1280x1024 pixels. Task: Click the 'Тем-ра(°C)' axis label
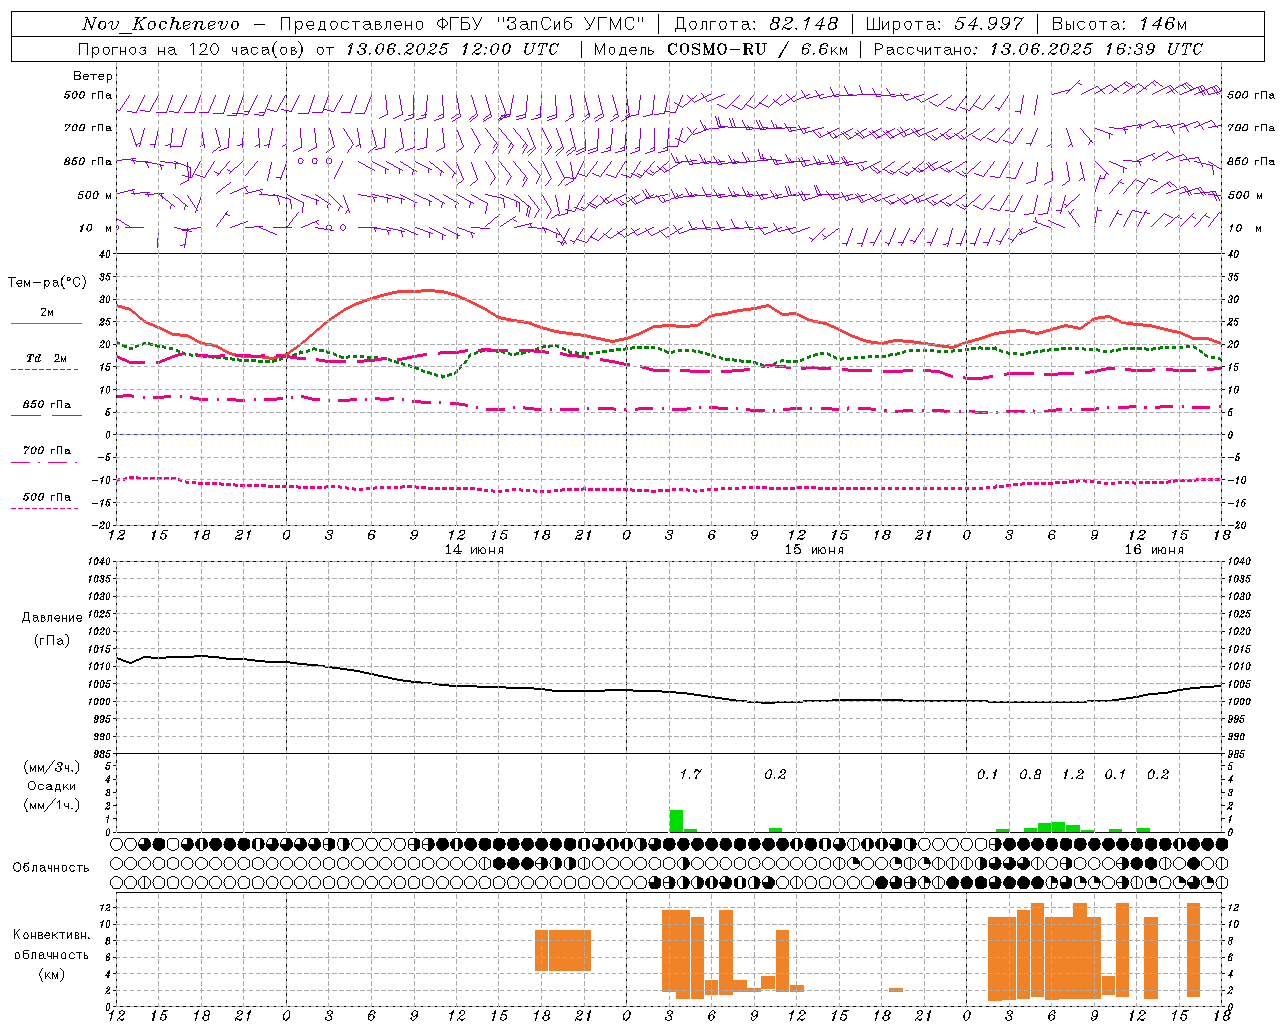pos(47,283)
